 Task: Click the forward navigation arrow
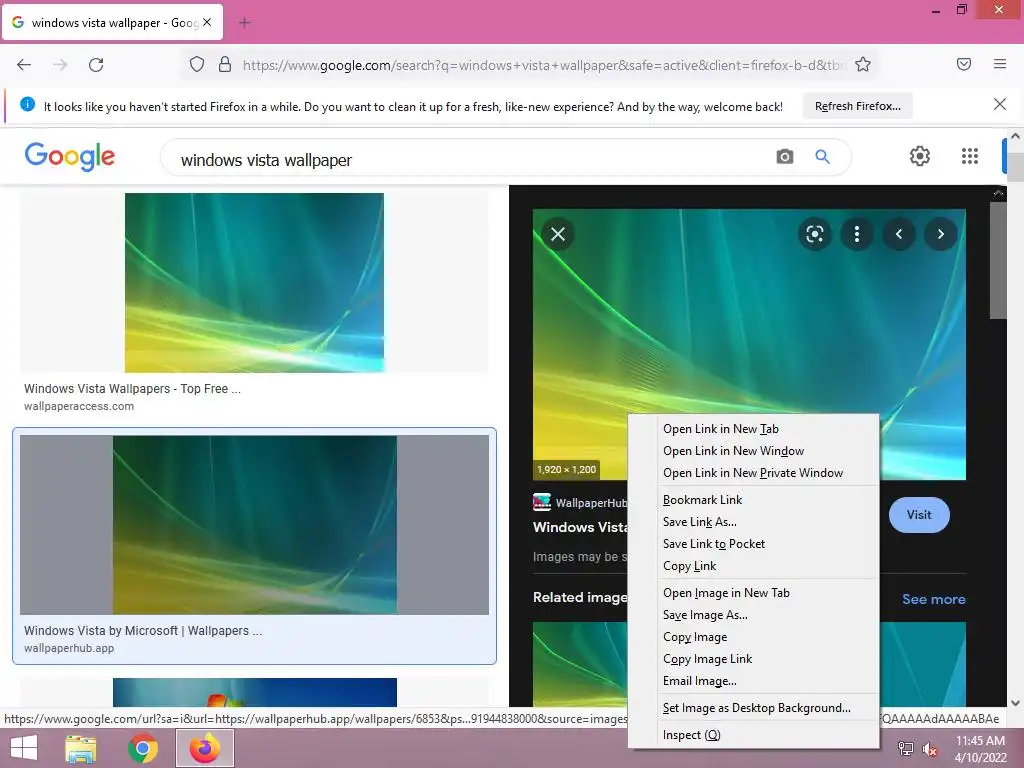(x=60, y=65)
